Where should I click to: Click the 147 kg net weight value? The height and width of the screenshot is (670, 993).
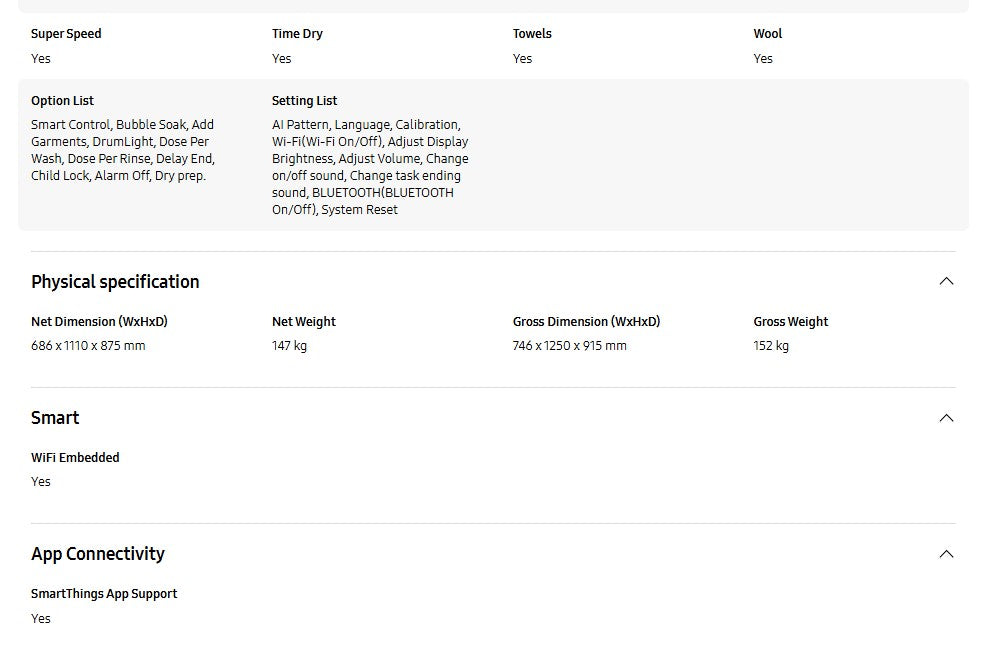pos(289,346)
